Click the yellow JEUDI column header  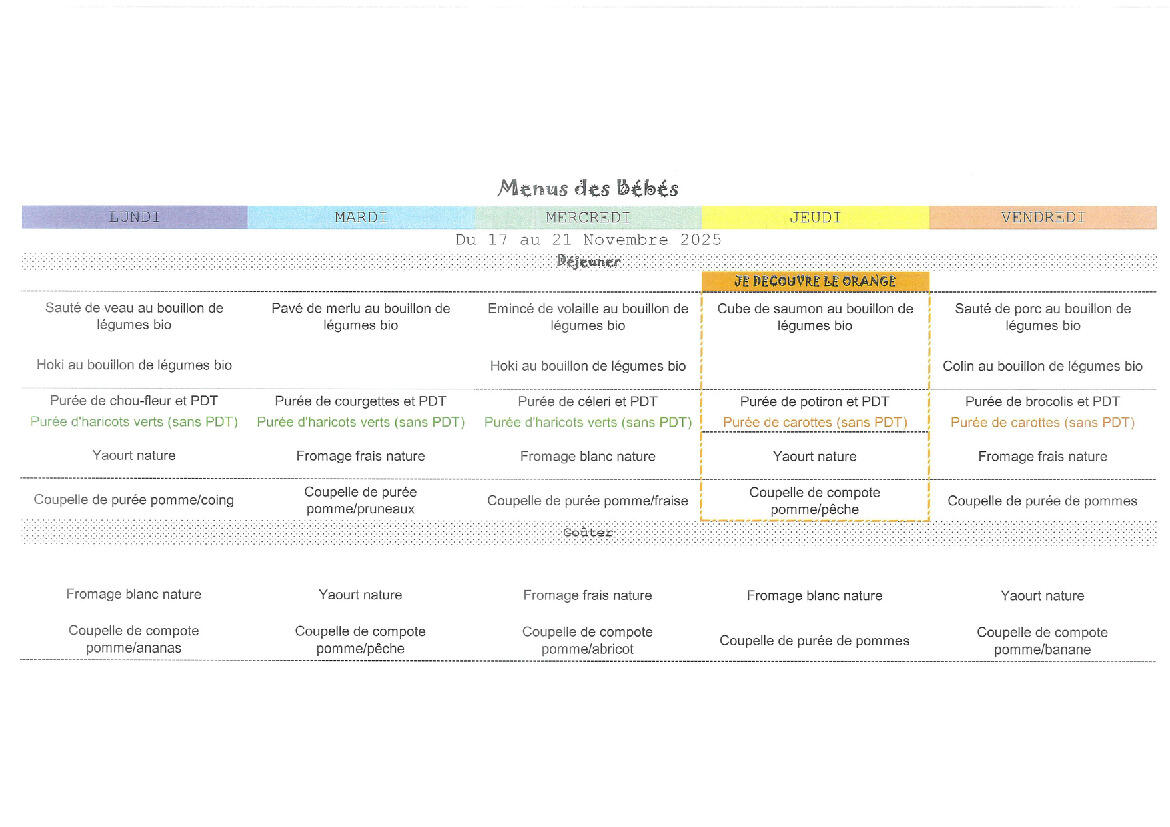click(x=815, y=217)
